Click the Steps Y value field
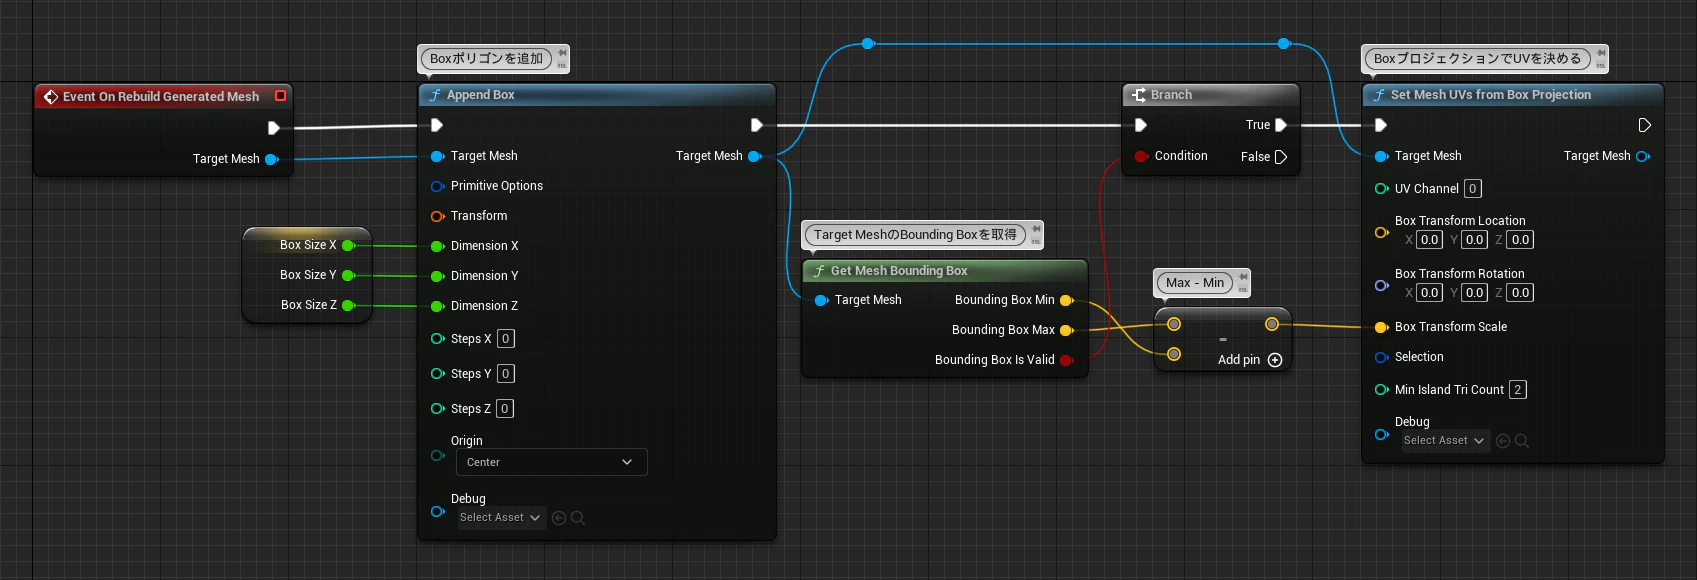Image resolution: width=1697 pixels, height=580 pixels. click(506, 374)
